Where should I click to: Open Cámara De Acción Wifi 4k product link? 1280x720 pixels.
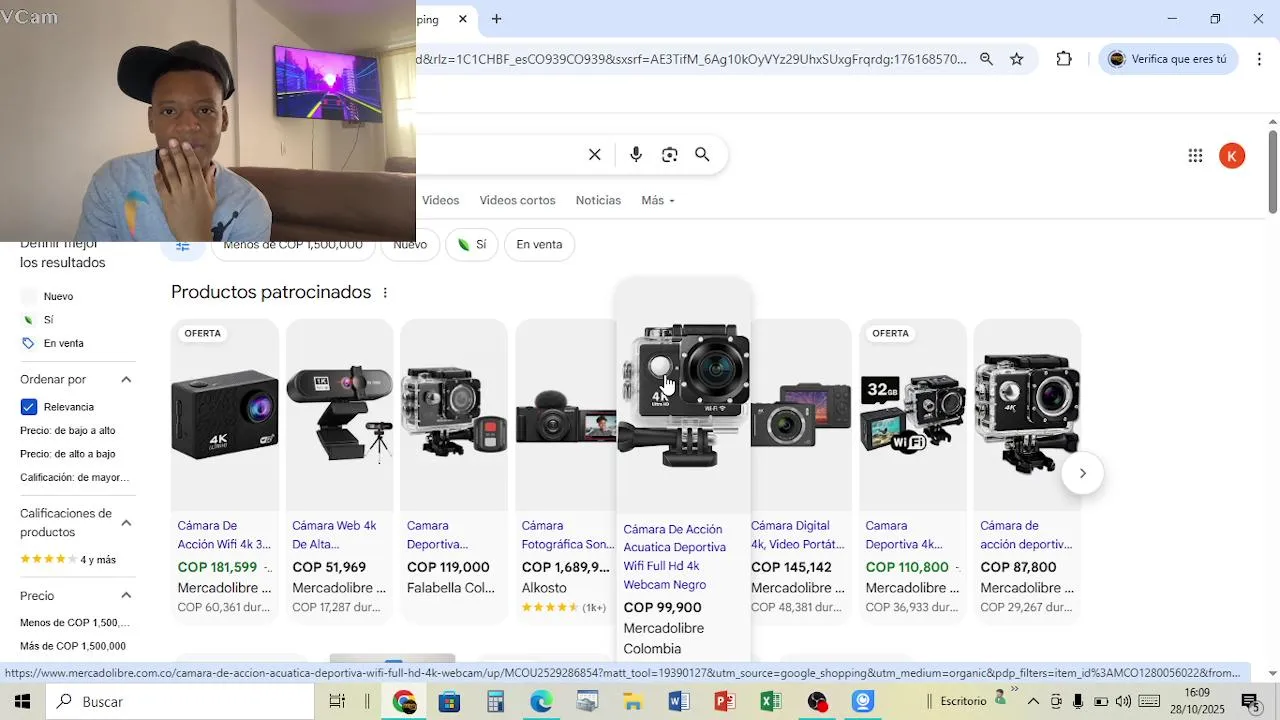pyautogui.click(x=224, y=535)
